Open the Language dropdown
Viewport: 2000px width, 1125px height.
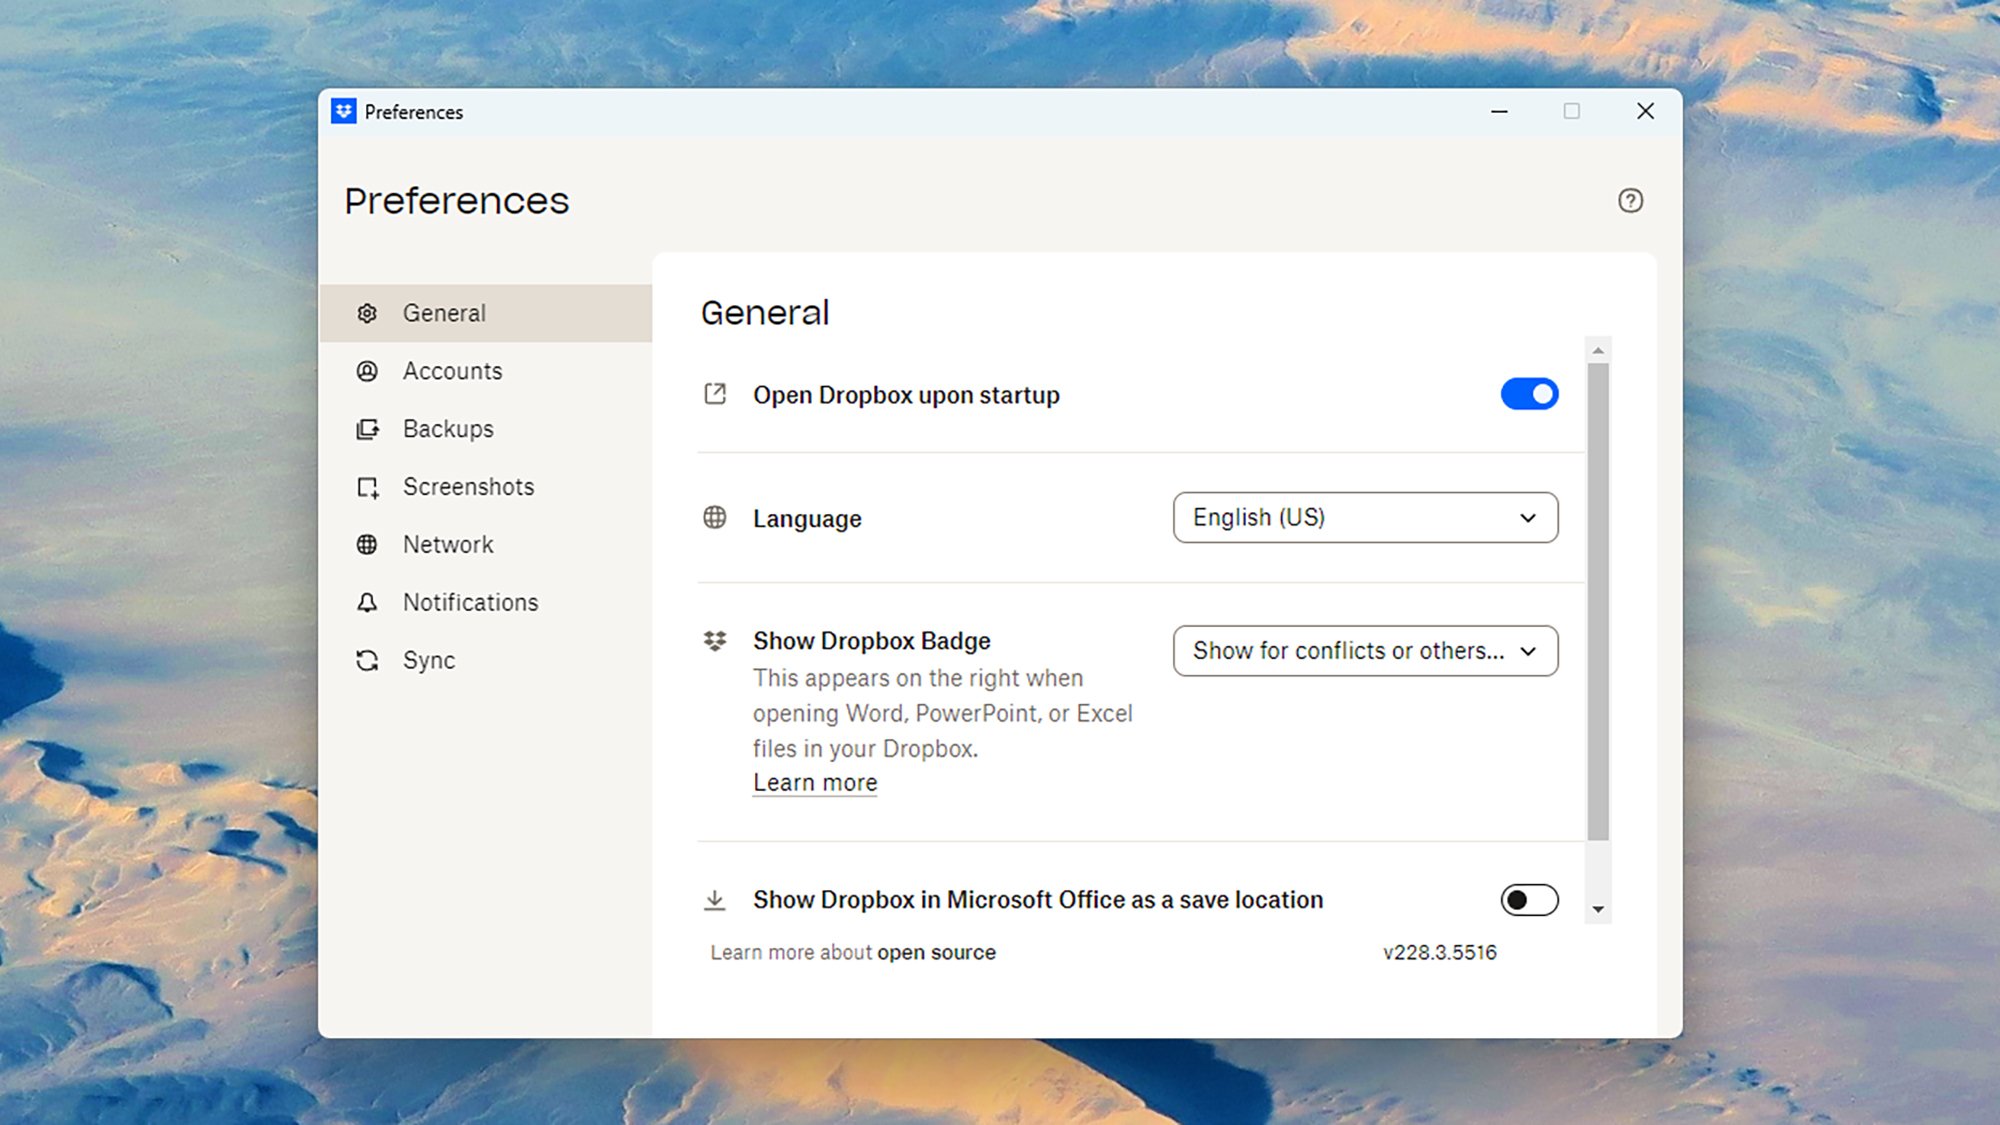click(x=1364, y=518)
